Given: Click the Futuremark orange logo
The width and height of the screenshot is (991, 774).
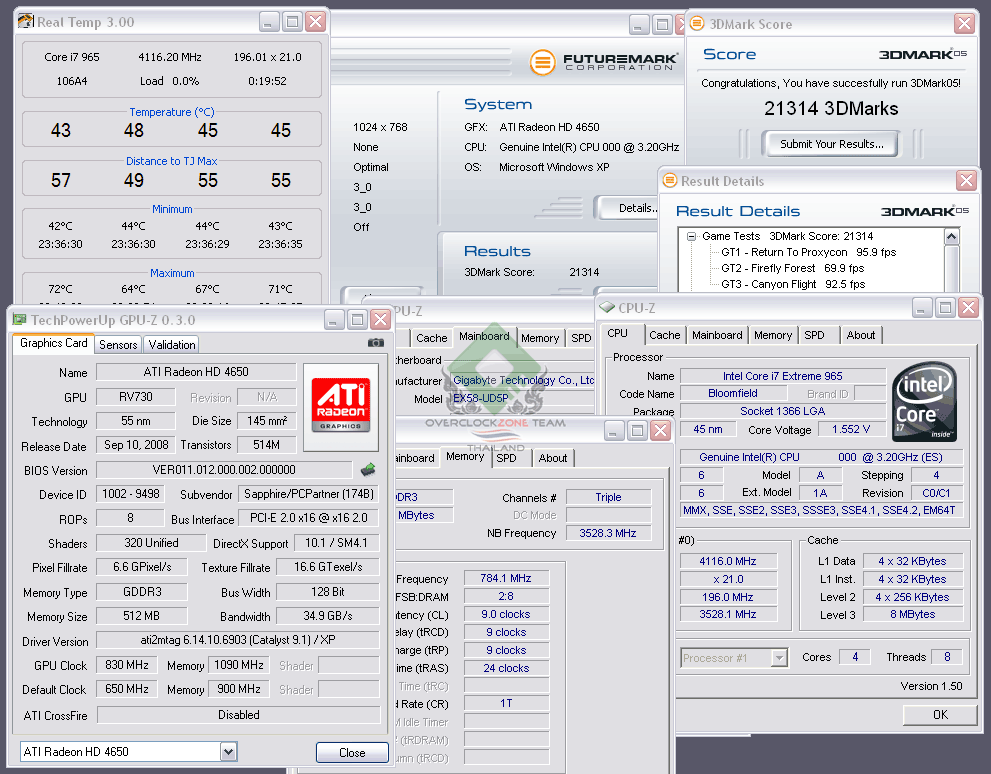Looking at the screenshot, I should (542, 62).
